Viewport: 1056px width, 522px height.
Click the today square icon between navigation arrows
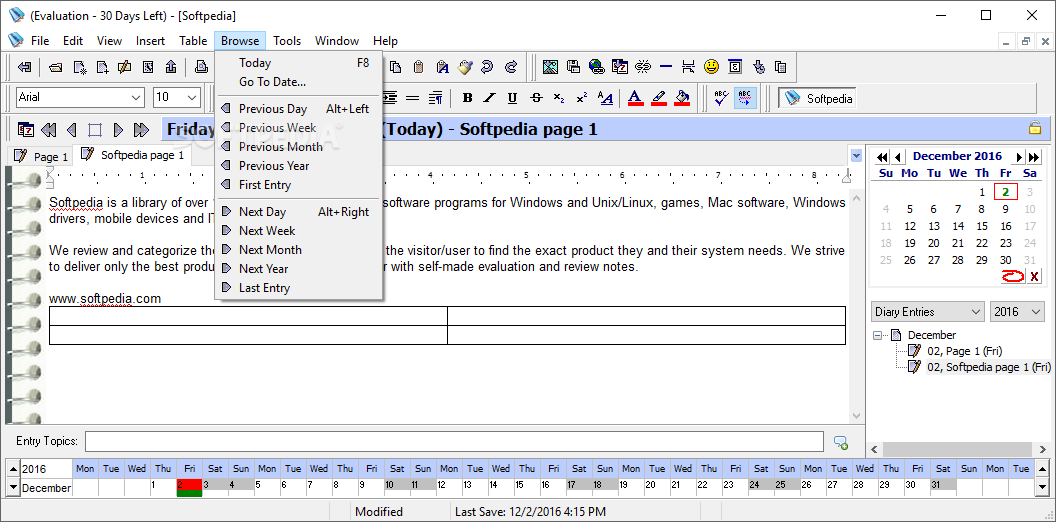pos(95,129)
